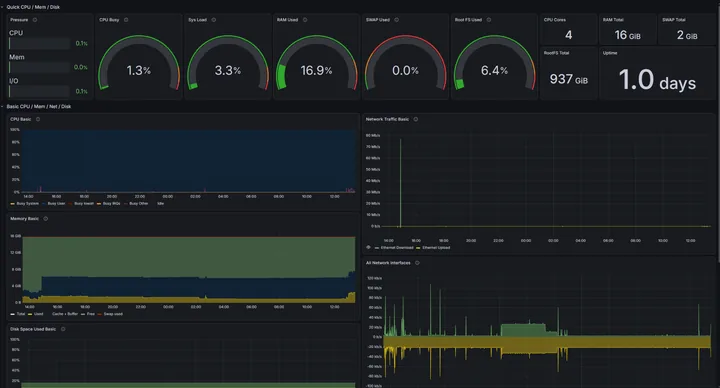This screenshot has height=388, width=720.
Task: Click the CPU pressure bar showing 0.1%
Action: coord(39,43)
